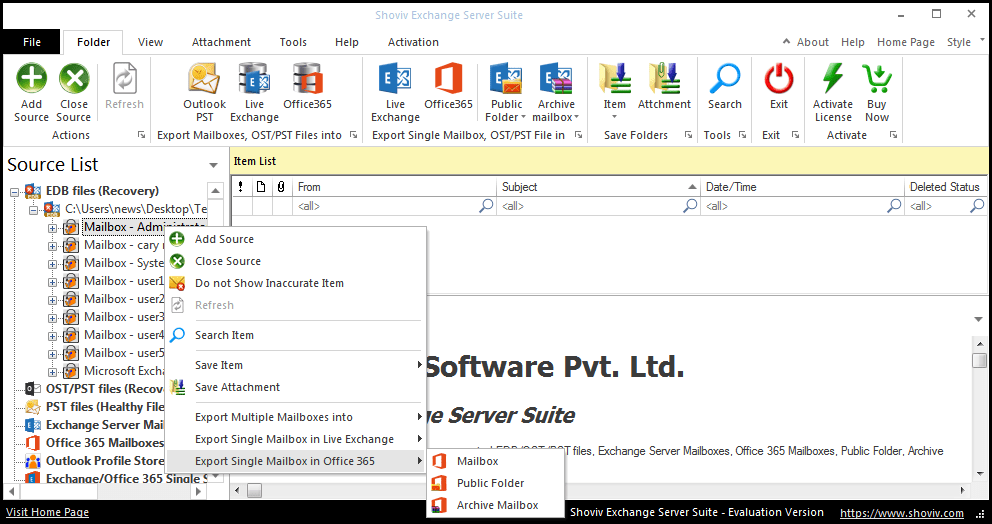Switch to the Tools ribbon tab
The height and width of the screenshot is (524, 992).
[293, 42]
